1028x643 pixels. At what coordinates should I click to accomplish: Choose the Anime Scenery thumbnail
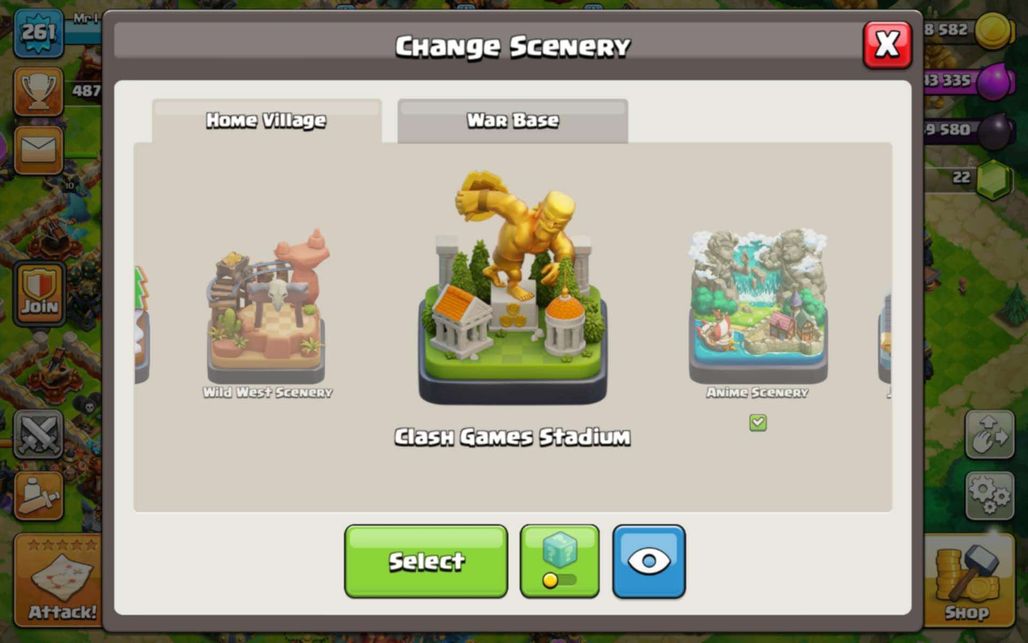(x=758, y=307)
